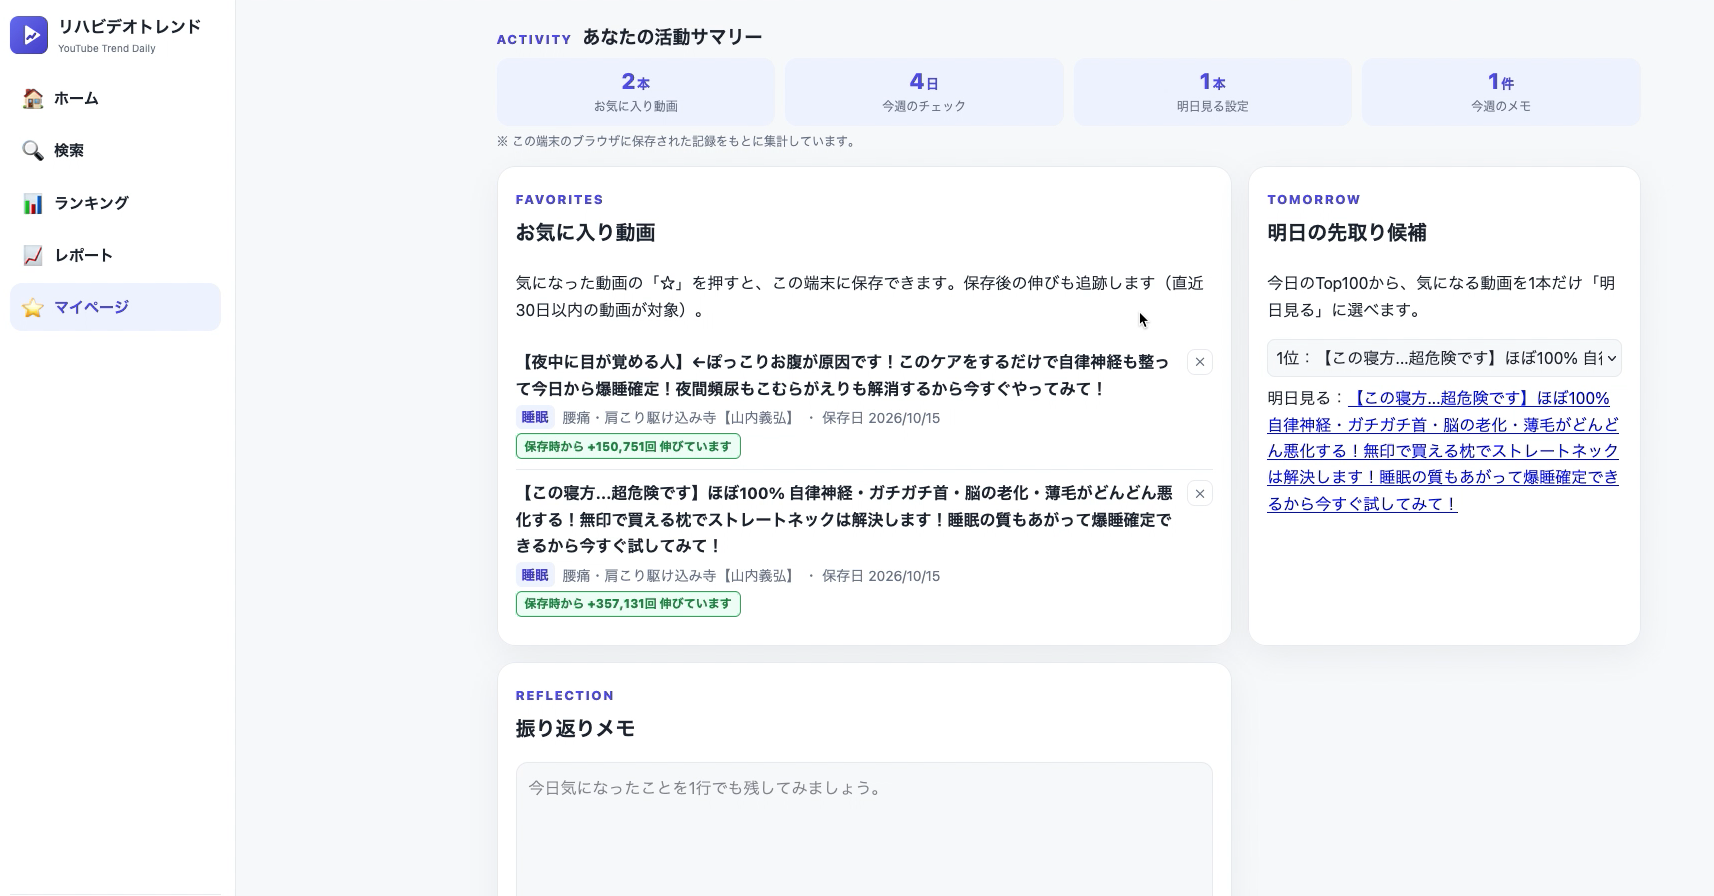Click the 2本 お気に入り動画 stat card
The width and height of the screenshot is (1714, 896).
[x=636, y=92]
